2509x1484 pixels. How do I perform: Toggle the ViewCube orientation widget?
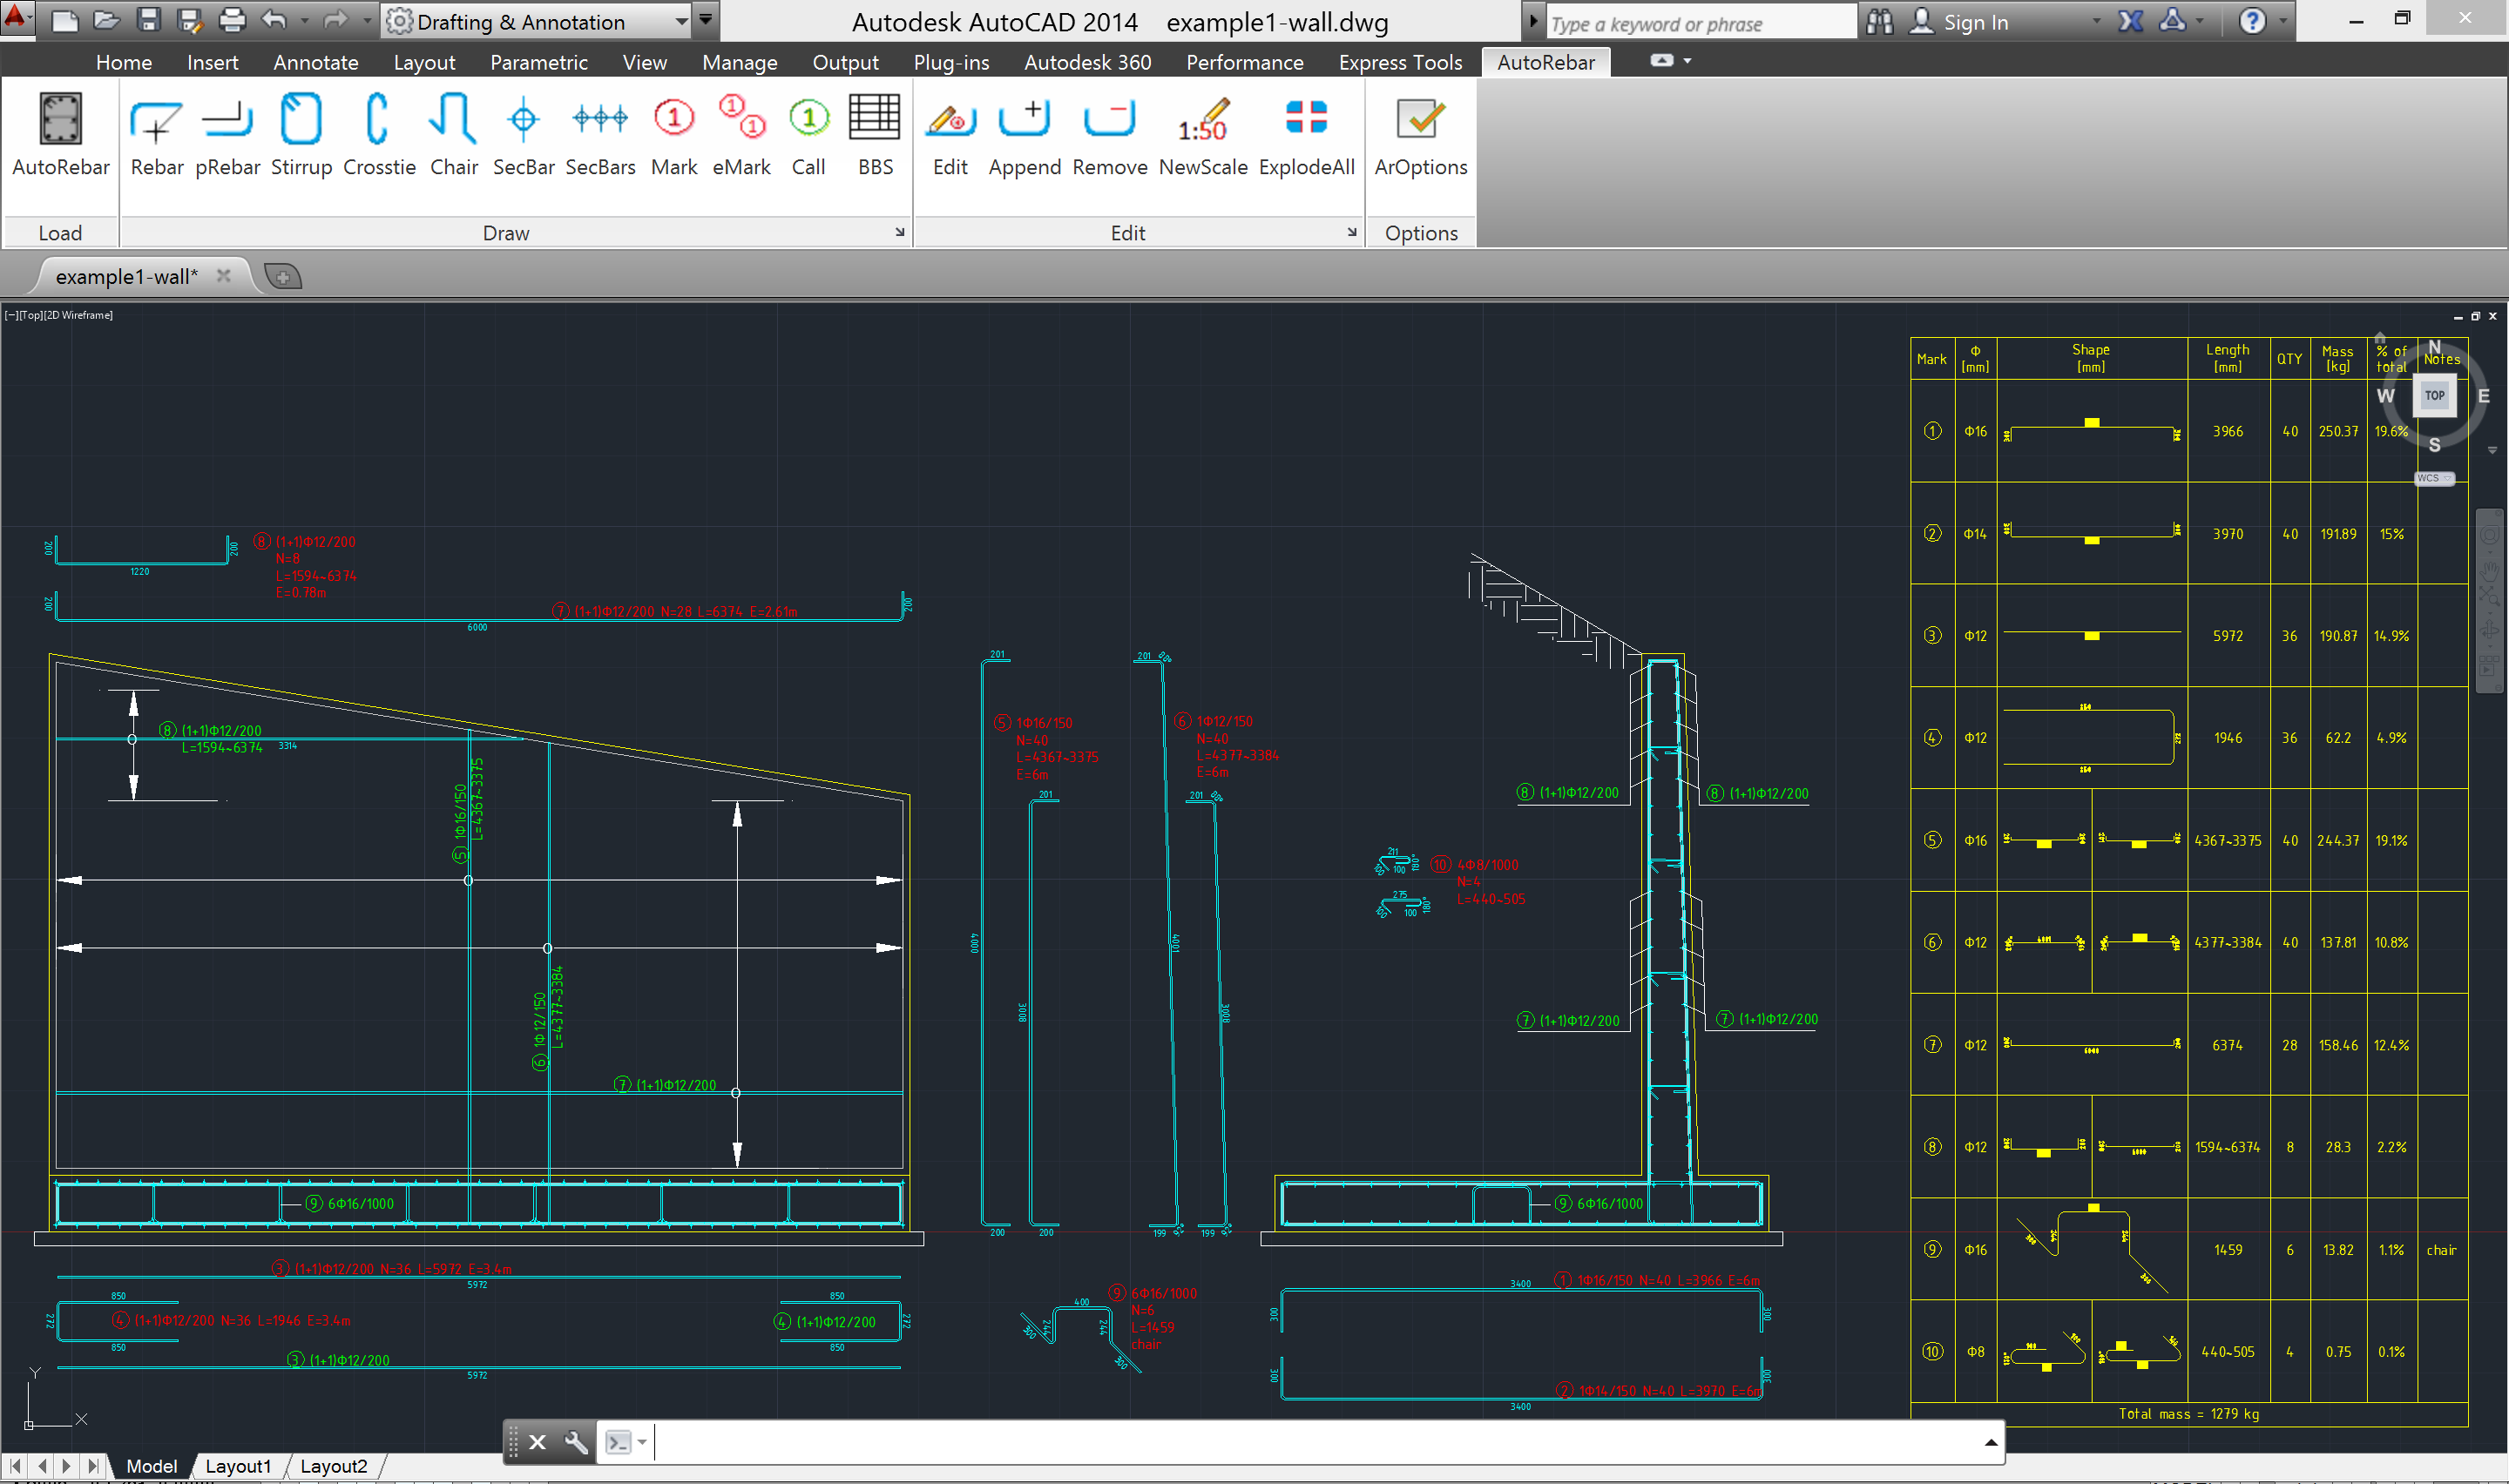pyautogui.click(x=2435, y=395)
